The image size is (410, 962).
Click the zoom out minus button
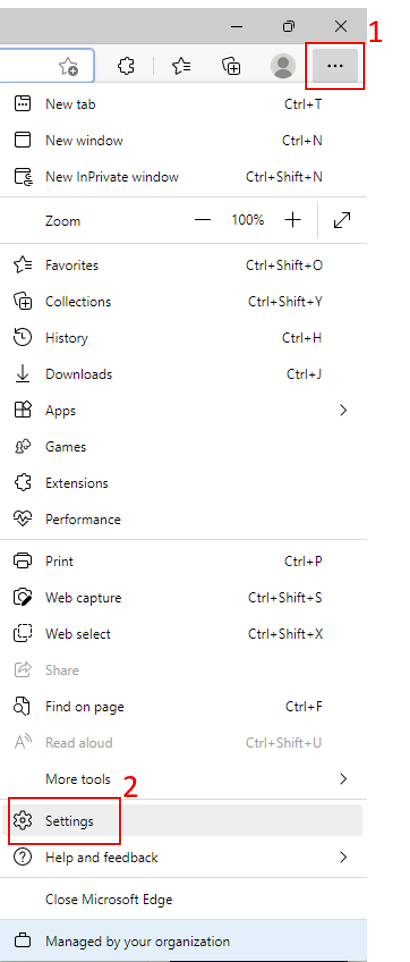(203, 220)
